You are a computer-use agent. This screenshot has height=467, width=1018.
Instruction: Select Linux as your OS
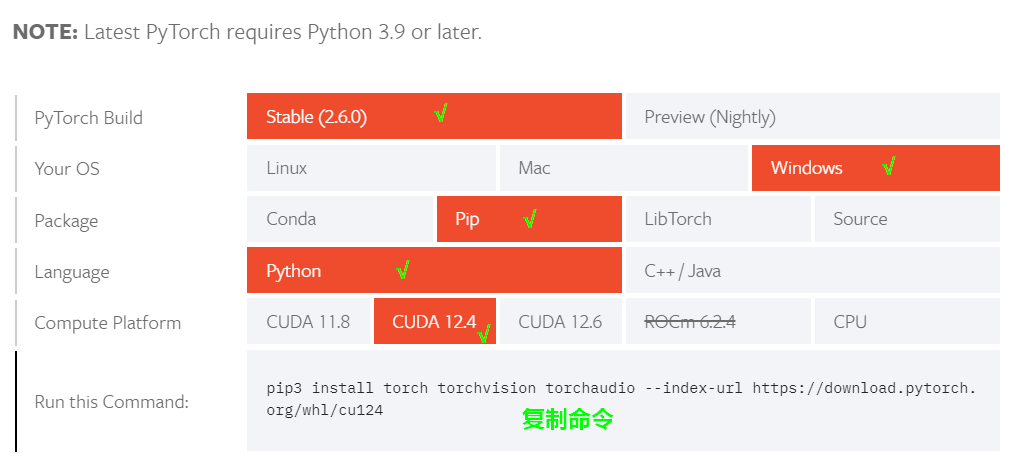[371, 168]
